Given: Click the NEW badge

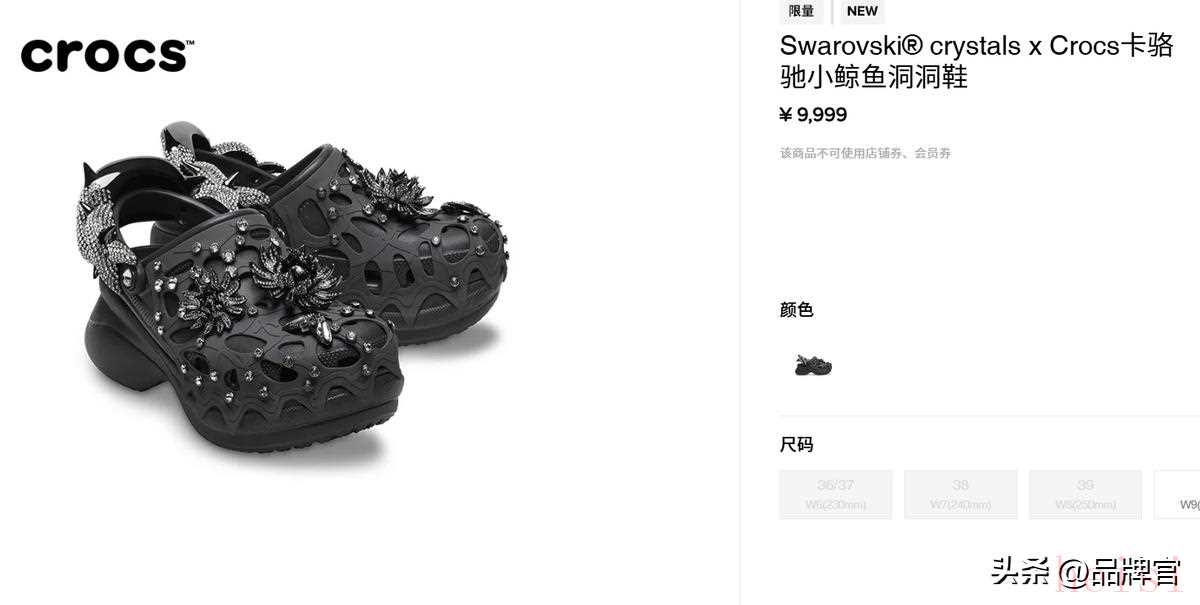Looking at the screenshot, I should (x=862, y=11).
